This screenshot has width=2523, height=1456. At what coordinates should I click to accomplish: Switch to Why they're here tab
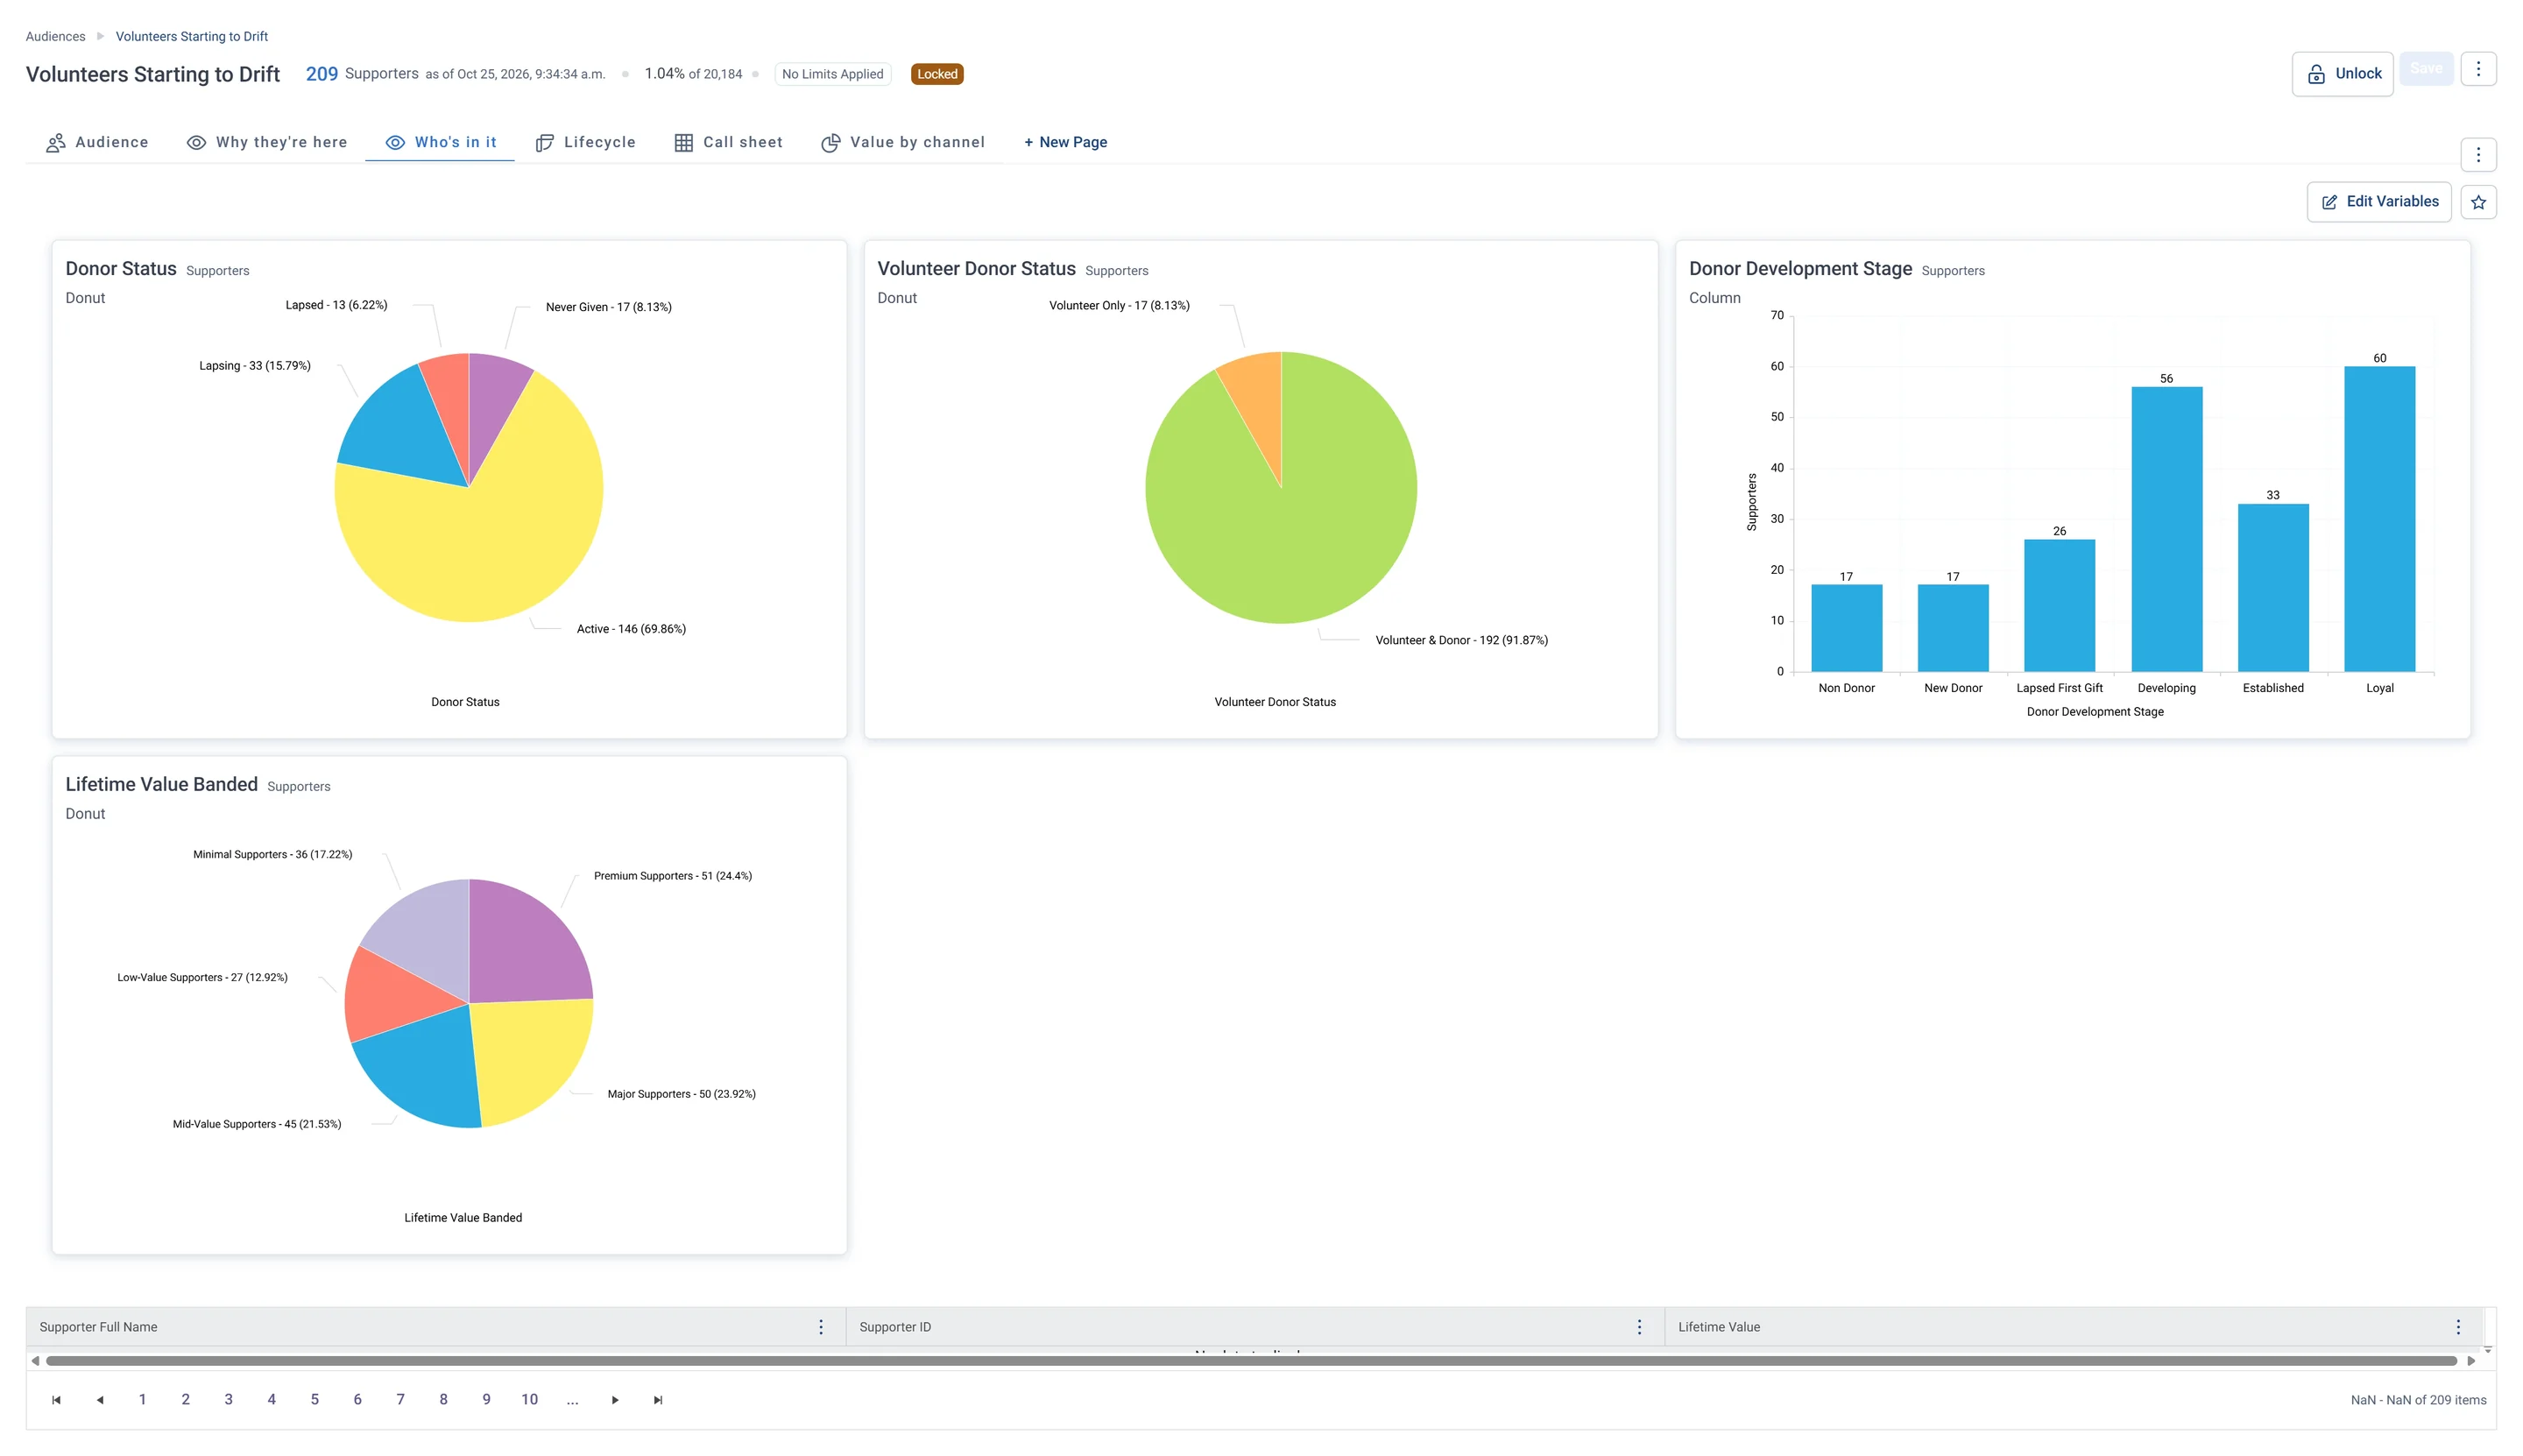point(267,142)
